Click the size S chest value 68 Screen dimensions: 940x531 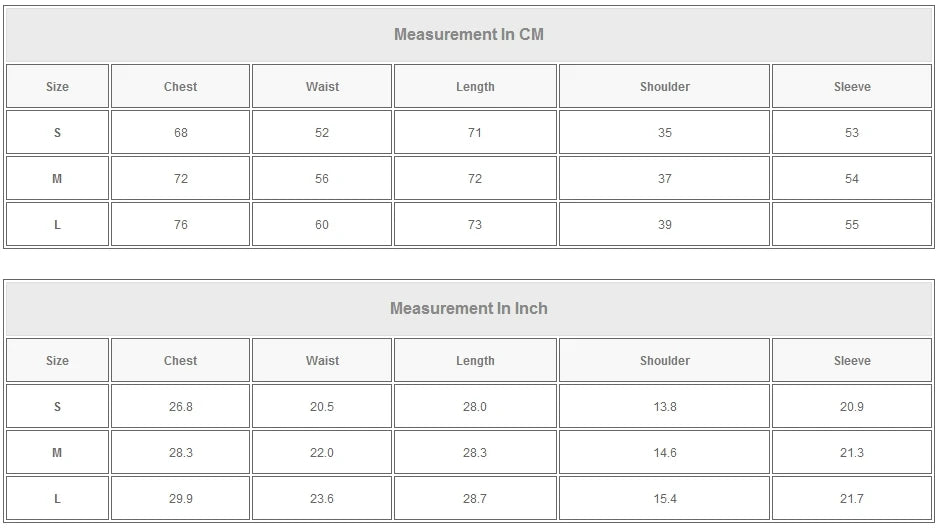point(181,133)
